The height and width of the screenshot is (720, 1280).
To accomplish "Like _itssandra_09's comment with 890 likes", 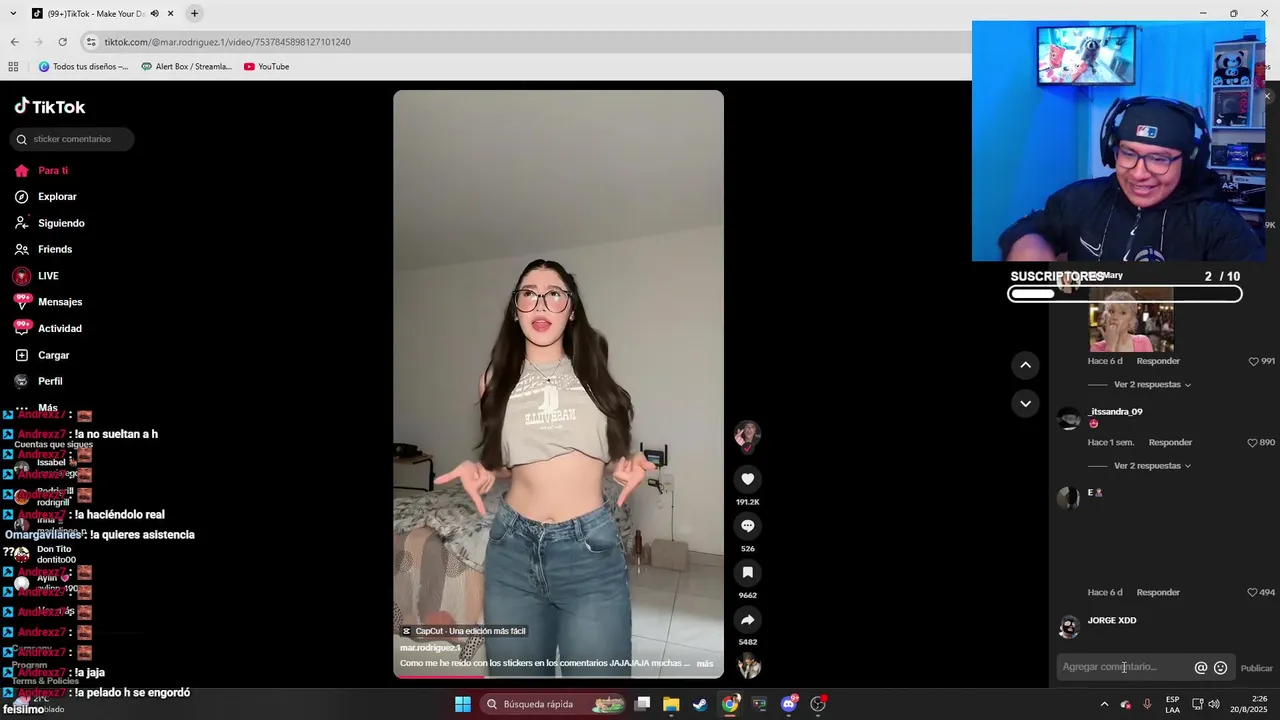I will click(x=1253, y=442).
